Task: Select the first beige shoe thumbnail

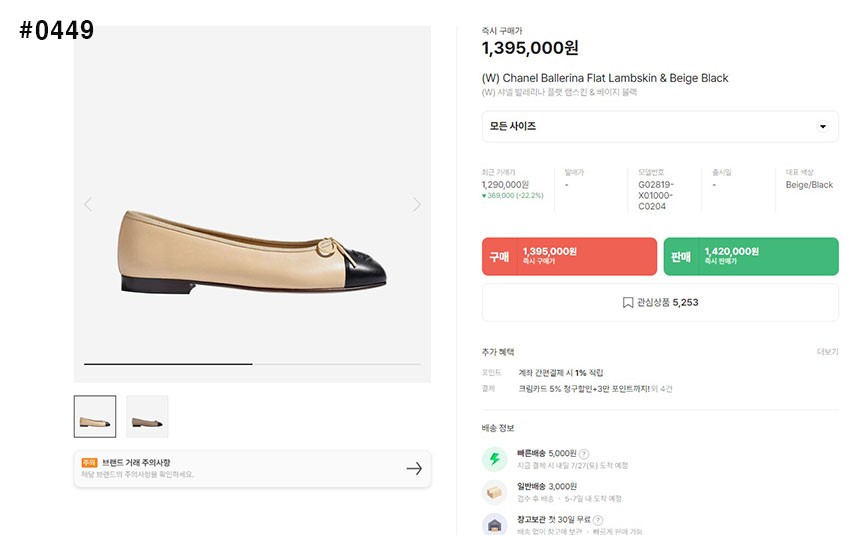Action: [95, 416]
